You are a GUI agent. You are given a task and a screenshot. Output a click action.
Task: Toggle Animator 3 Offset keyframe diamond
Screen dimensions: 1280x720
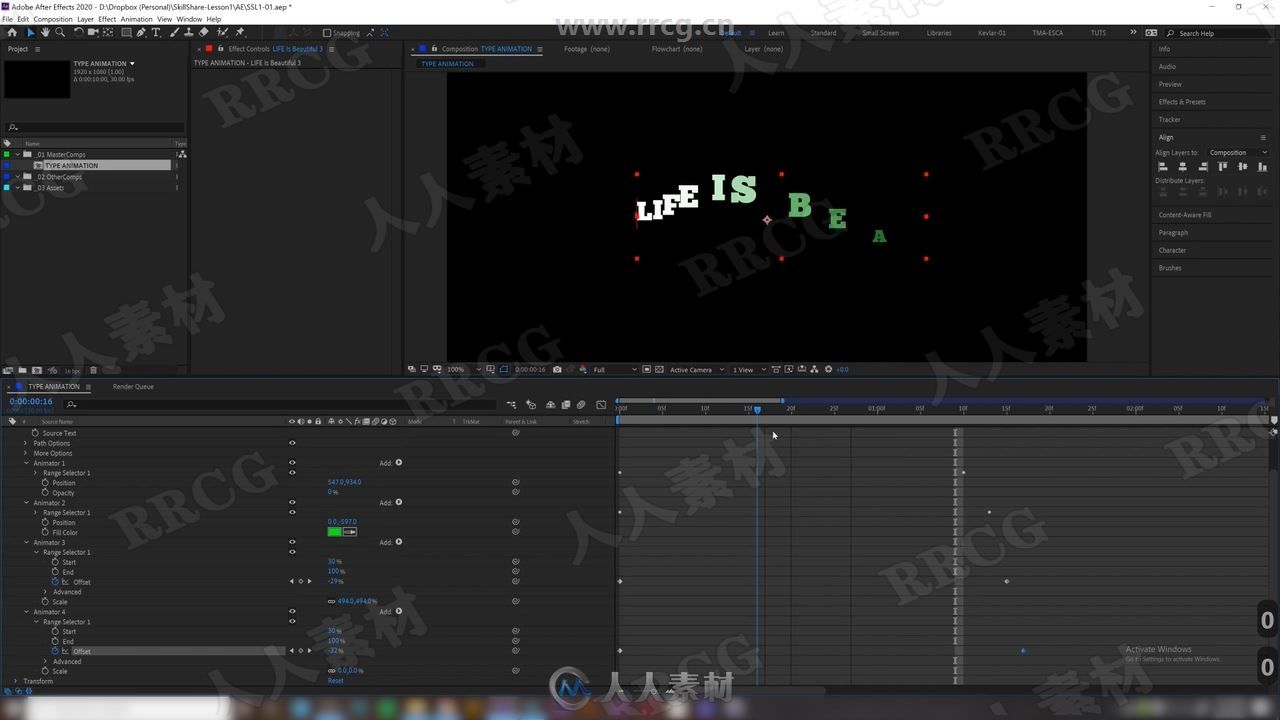300,581
